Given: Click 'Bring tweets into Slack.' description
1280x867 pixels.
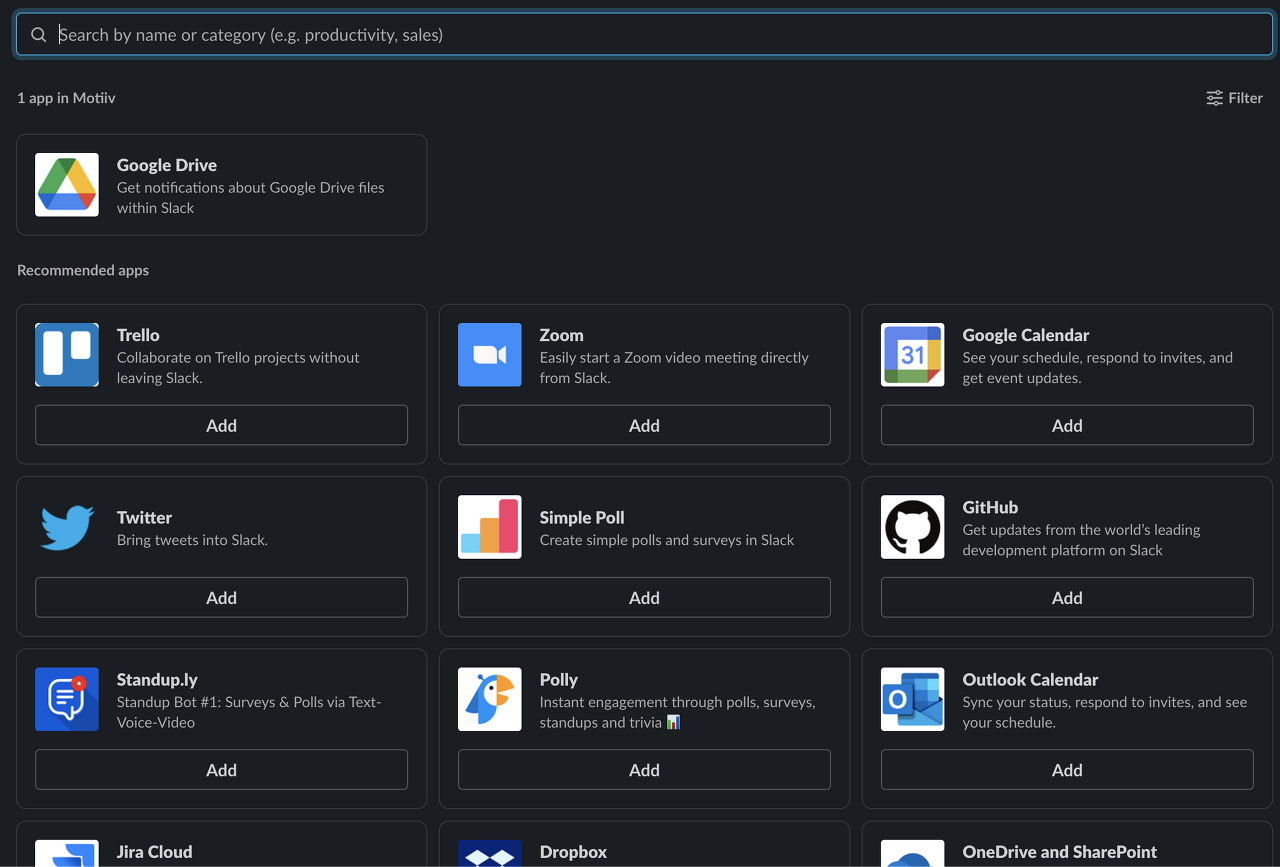Looking at the screenshot, I should 192,540.
